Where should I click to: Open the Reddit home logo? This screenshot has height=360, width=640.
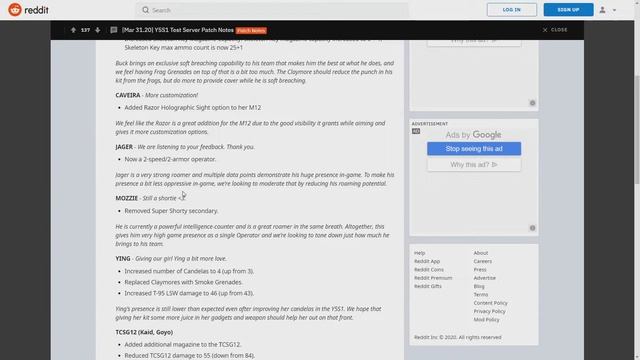(29, 10)
